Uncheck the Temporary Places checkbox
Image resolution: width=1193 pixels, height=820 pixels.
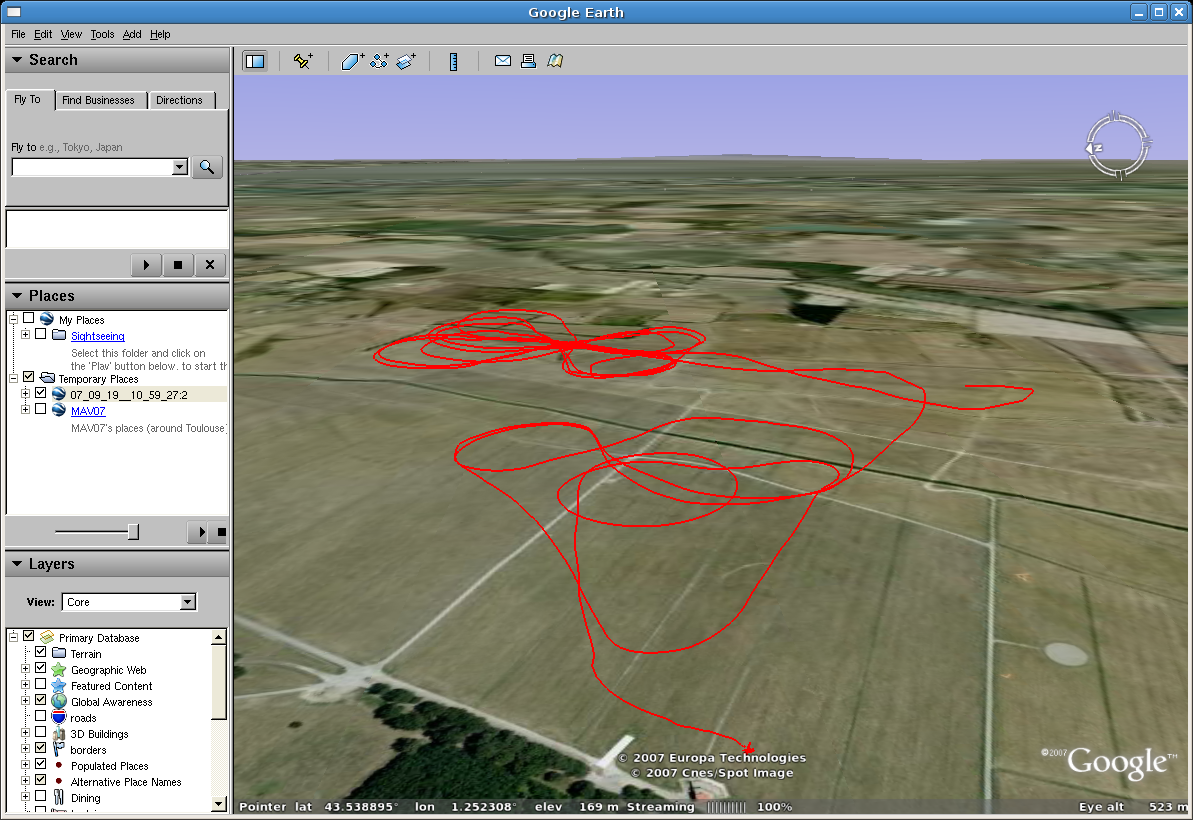pyautogui.click(x=29, y=377)
